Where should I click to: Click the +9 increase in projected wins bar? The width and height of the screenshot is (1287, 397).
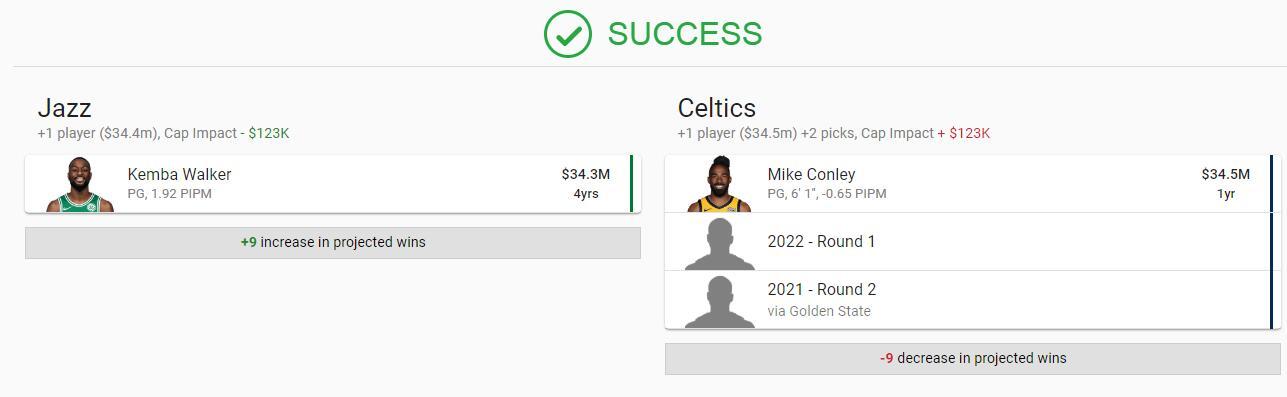[x=333, y=243]
